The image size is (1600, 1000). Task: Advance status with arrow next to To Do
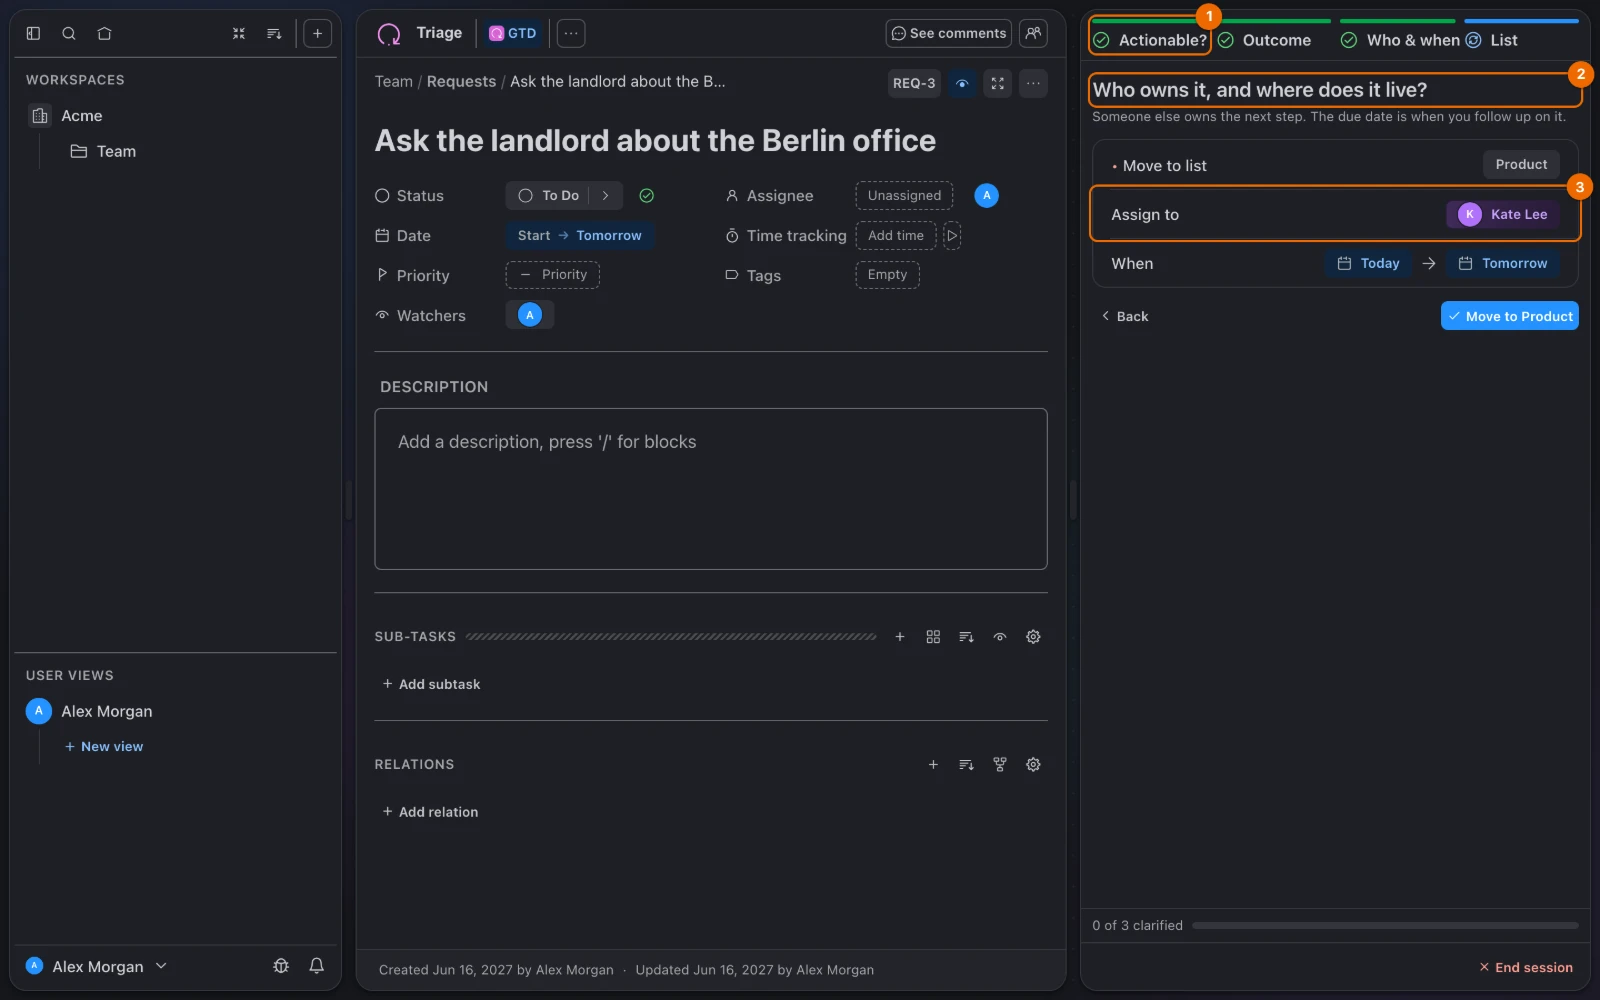pyautogui.click(x=605, y=196)
